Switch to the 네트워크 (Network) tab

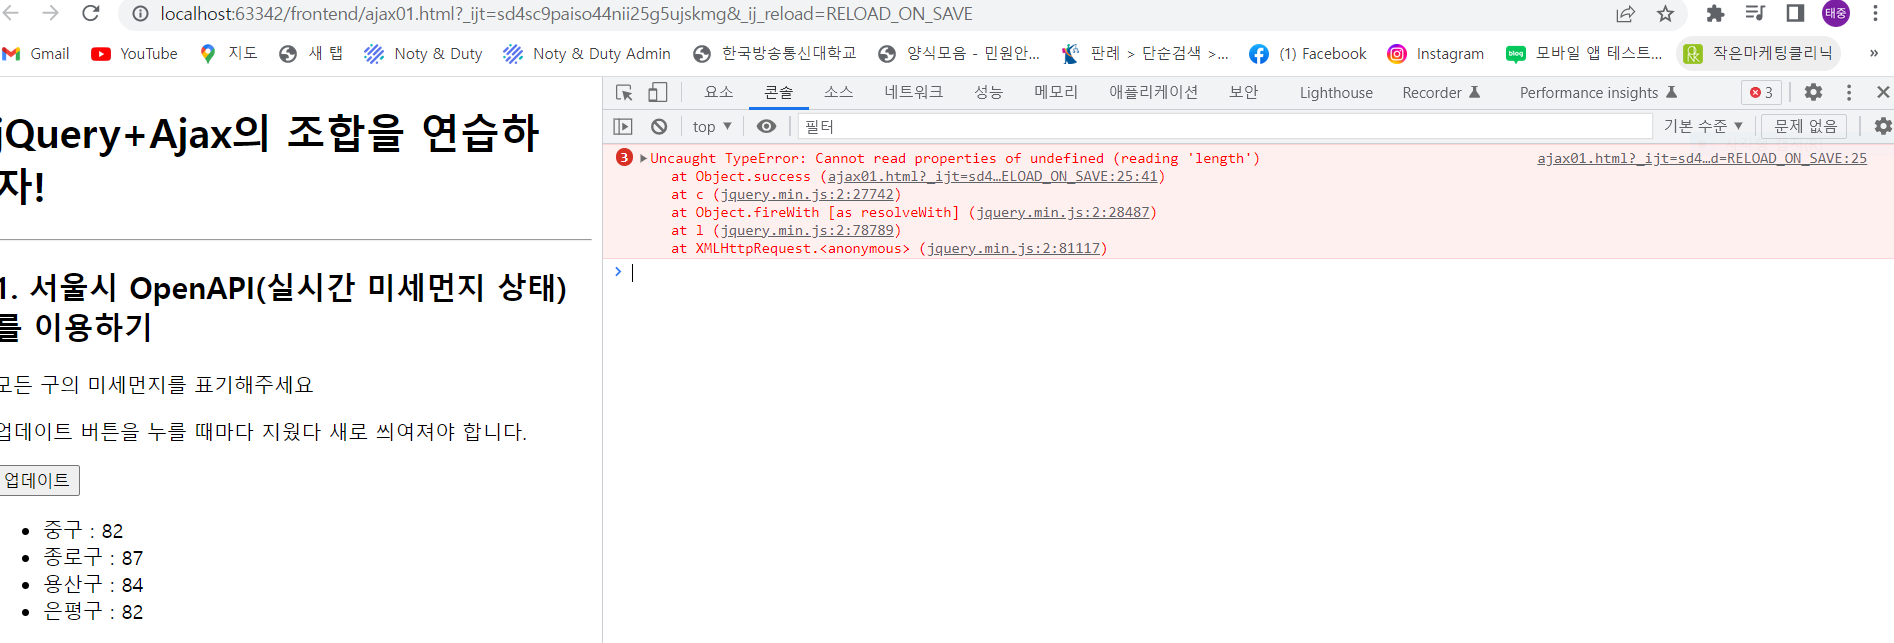click(913, 93)
